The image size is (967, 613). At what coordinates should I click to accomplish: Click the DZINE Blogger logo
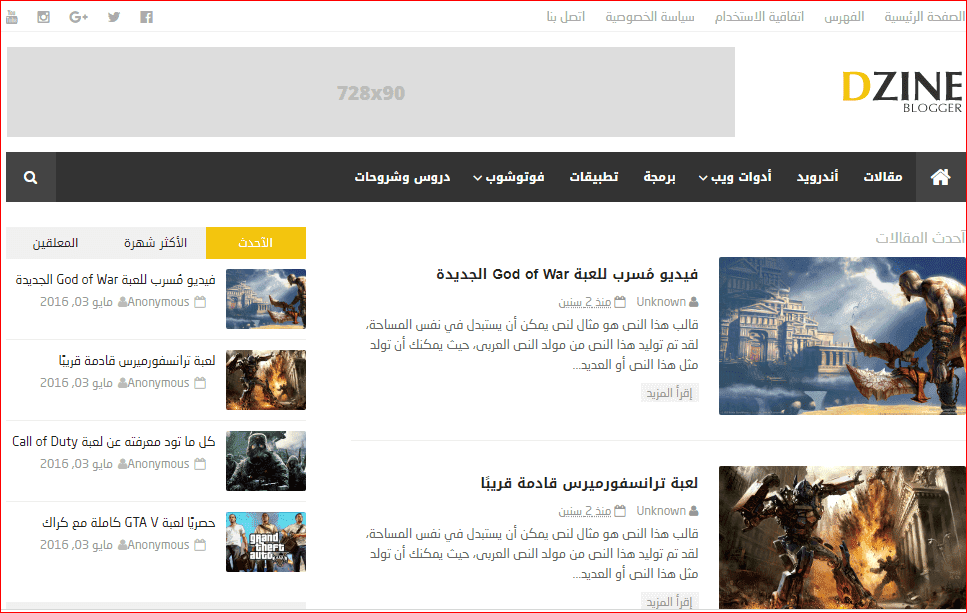[902, 91]
